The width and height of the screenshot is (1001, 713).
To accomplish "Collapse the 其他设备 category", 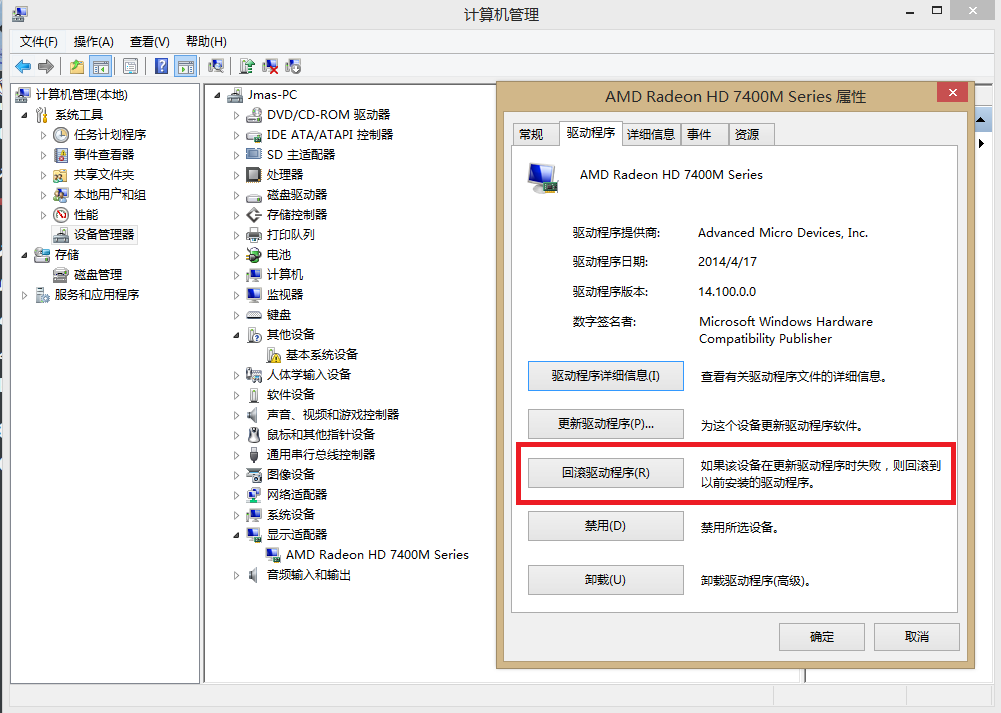I will click(236, 335).
